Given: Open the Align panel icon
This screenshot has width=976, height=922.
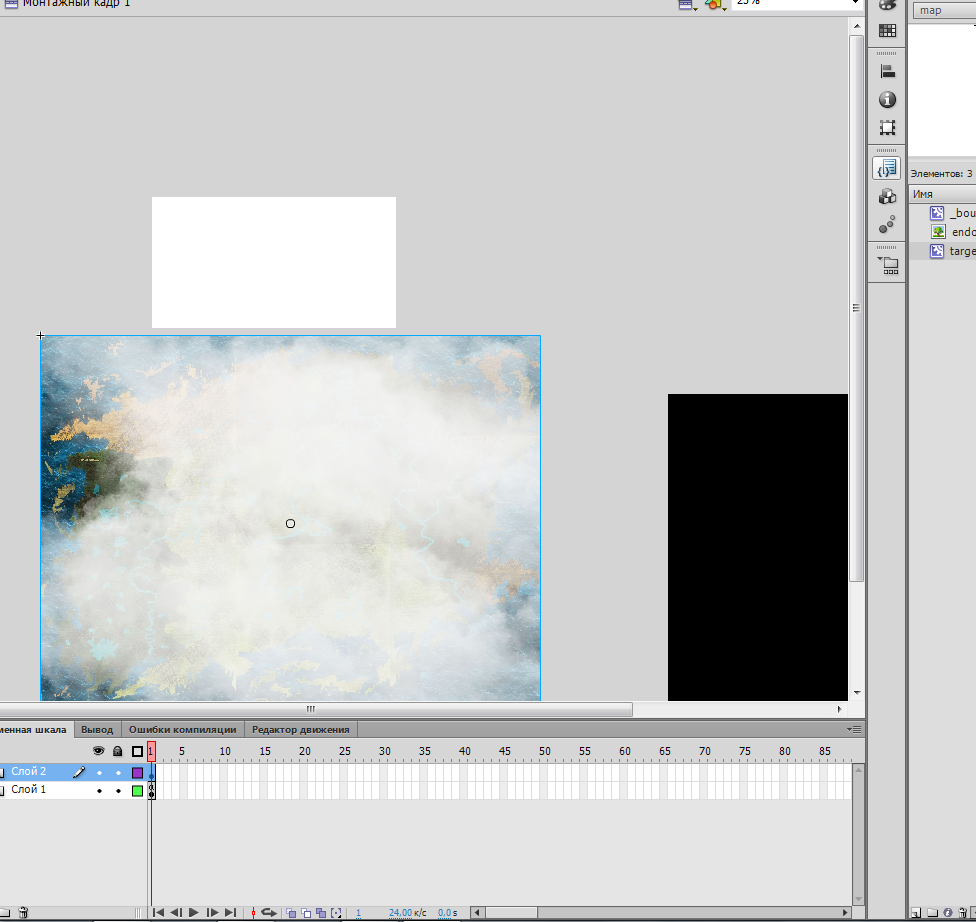Looking at the screenshot, I should 887,72.
